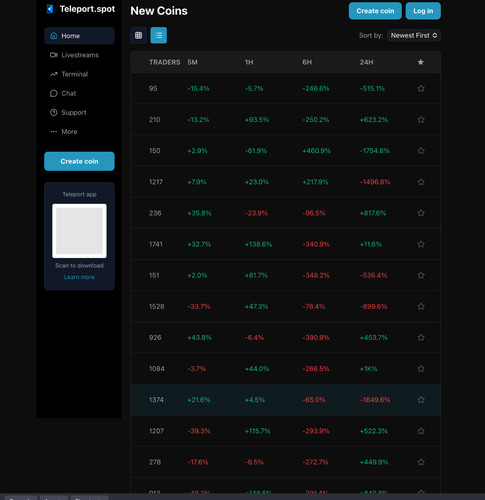The image size is (485, 500).
Task: Click the -15.4% 5M value
Action: tap(198, 89)
